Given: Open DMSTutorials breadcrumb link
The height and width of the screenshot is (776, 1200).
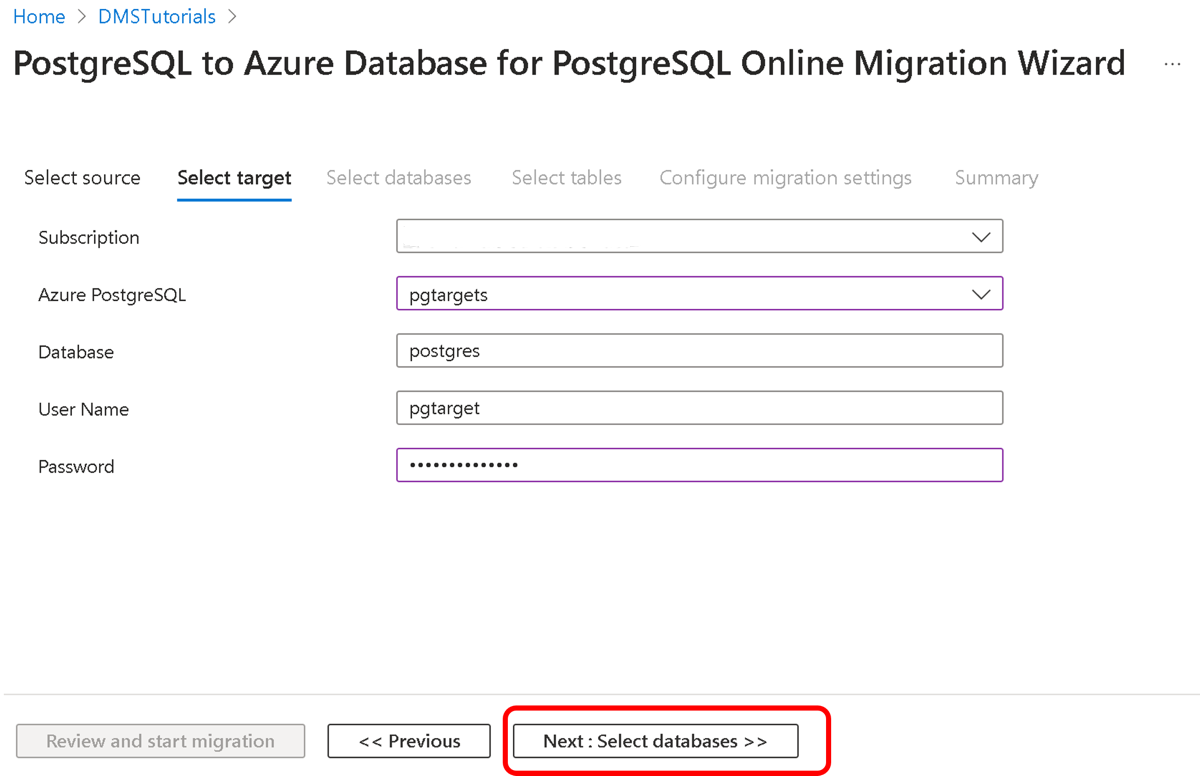Looking at the screenshot, I should coord(157,17).
